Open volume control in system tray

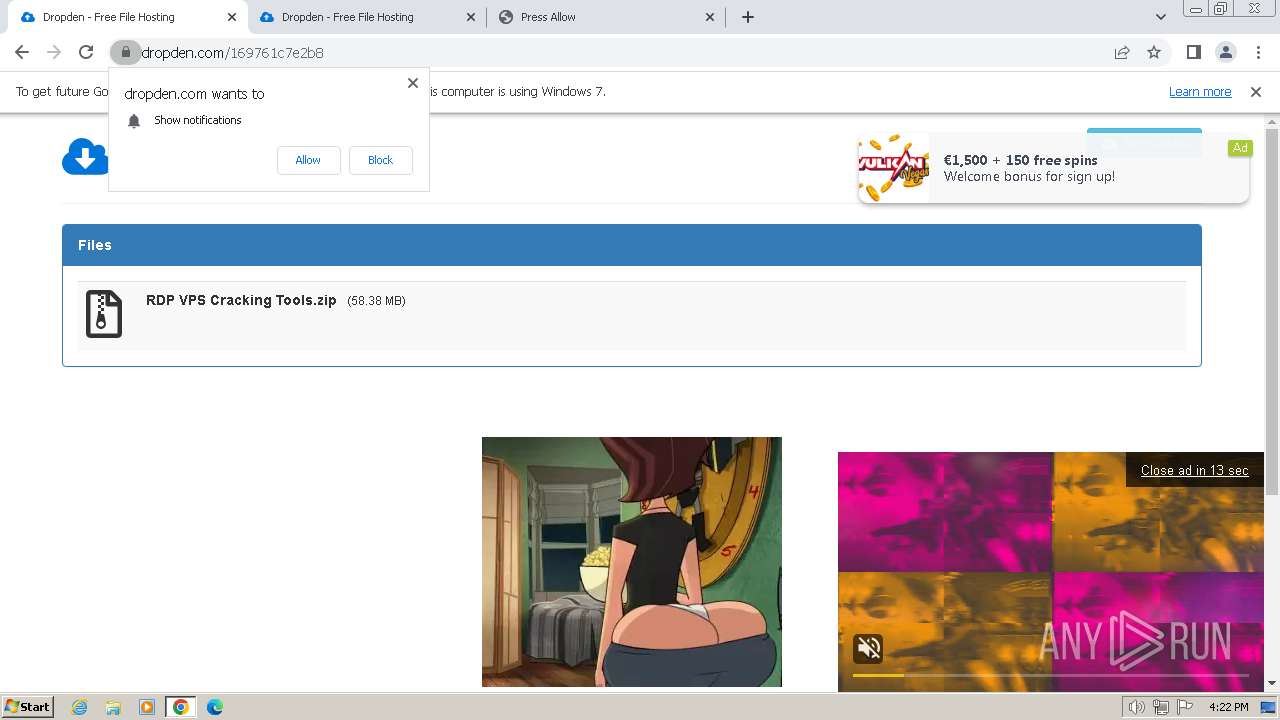[x=1136, y=707]
